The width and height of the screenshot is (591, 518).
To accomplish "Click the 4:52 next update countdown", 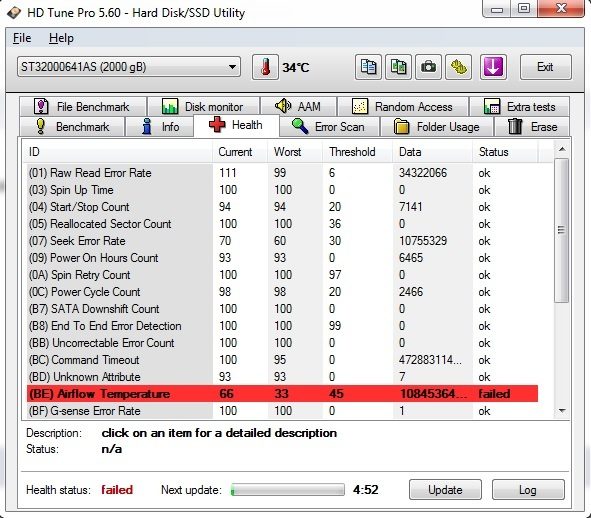I will (x=366, y=490).
